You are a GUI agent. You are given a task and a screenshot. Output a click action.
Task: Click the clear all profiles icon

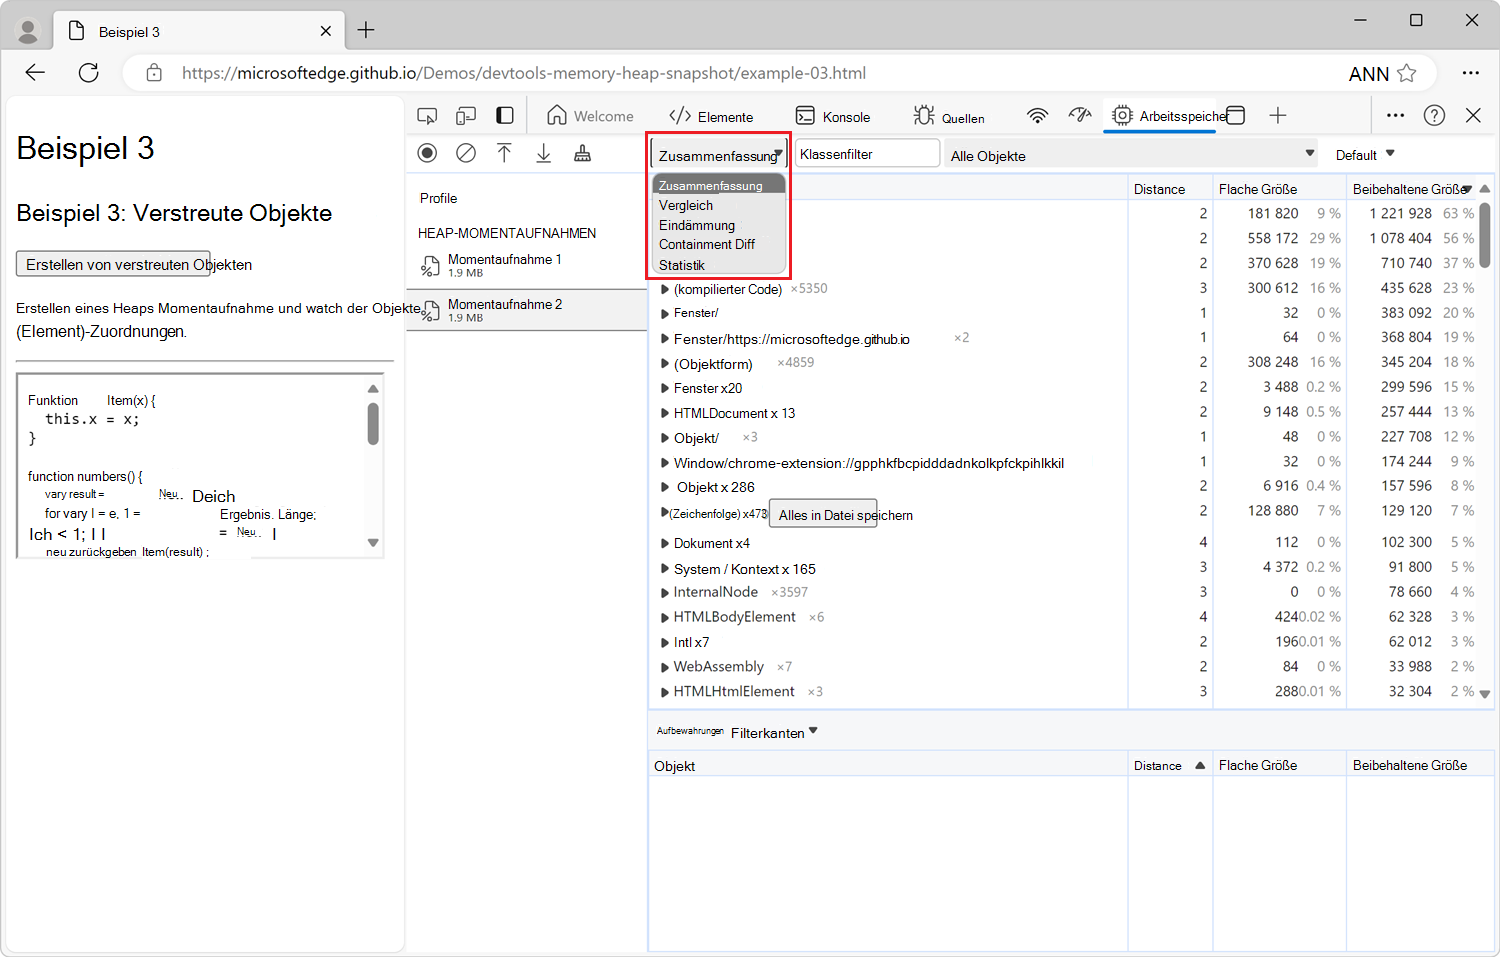coord(466,153)
